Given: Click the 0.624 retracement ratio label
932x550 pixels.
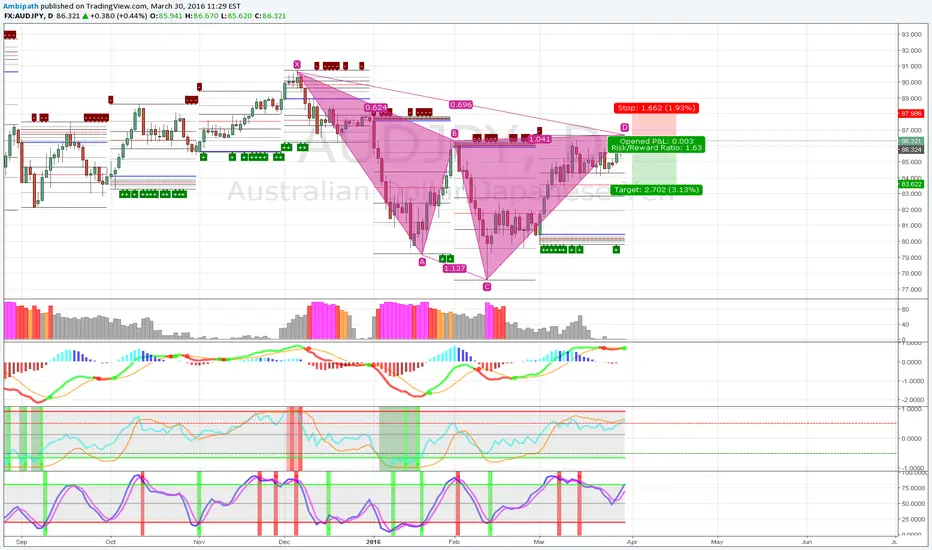Looking at the screenshot, I should (376, 108).
